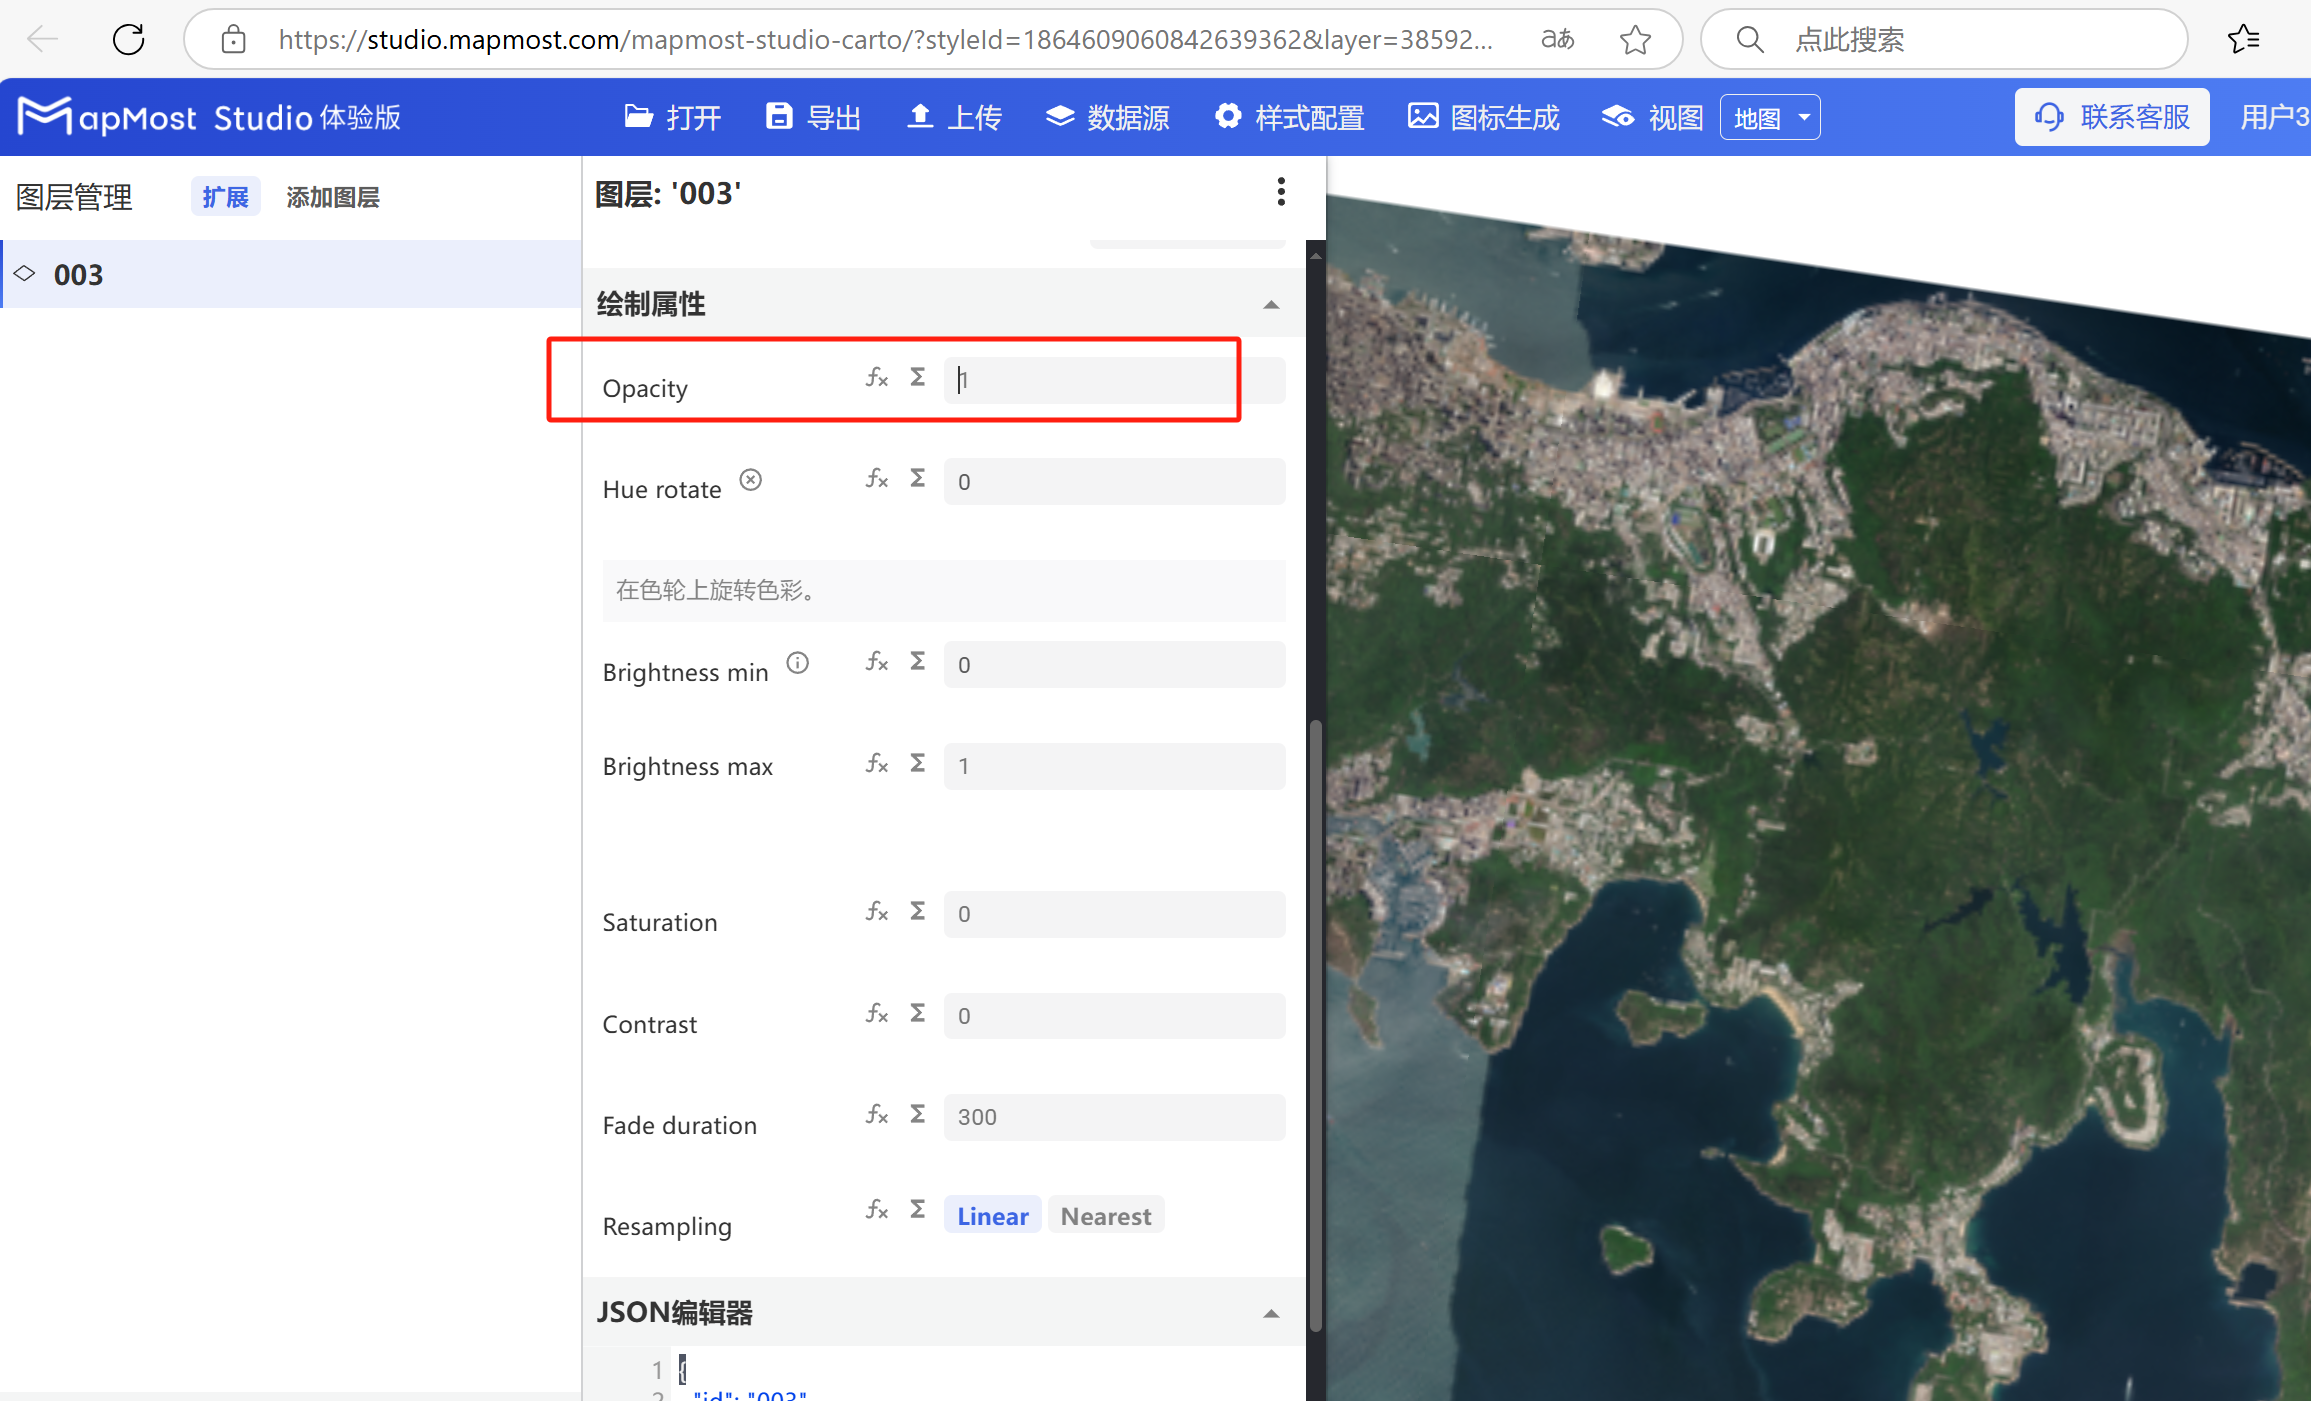Screen dimensions: 2311x1401
Task: Click inside the Fade duration input field
Action: point(1113,1117)
